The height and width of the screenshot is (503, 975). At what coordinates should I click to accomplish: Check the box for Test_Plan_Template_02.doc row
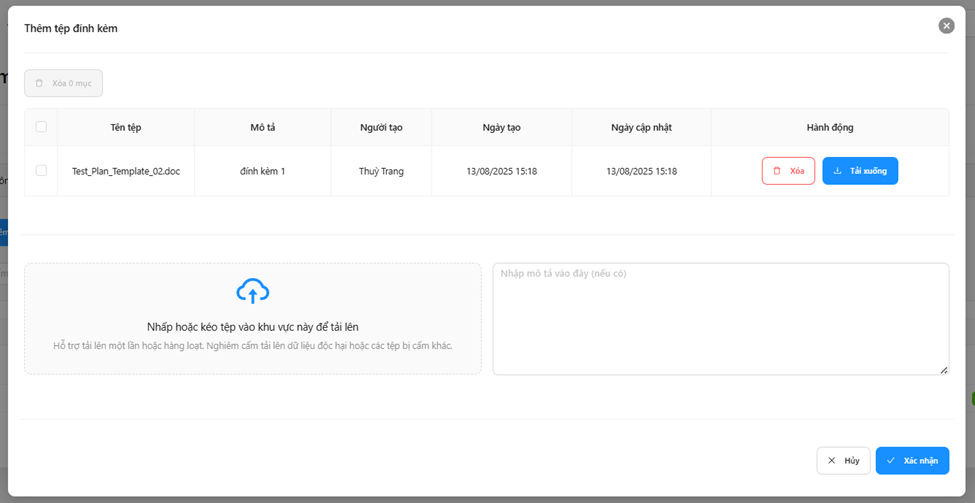coord(41,171)
